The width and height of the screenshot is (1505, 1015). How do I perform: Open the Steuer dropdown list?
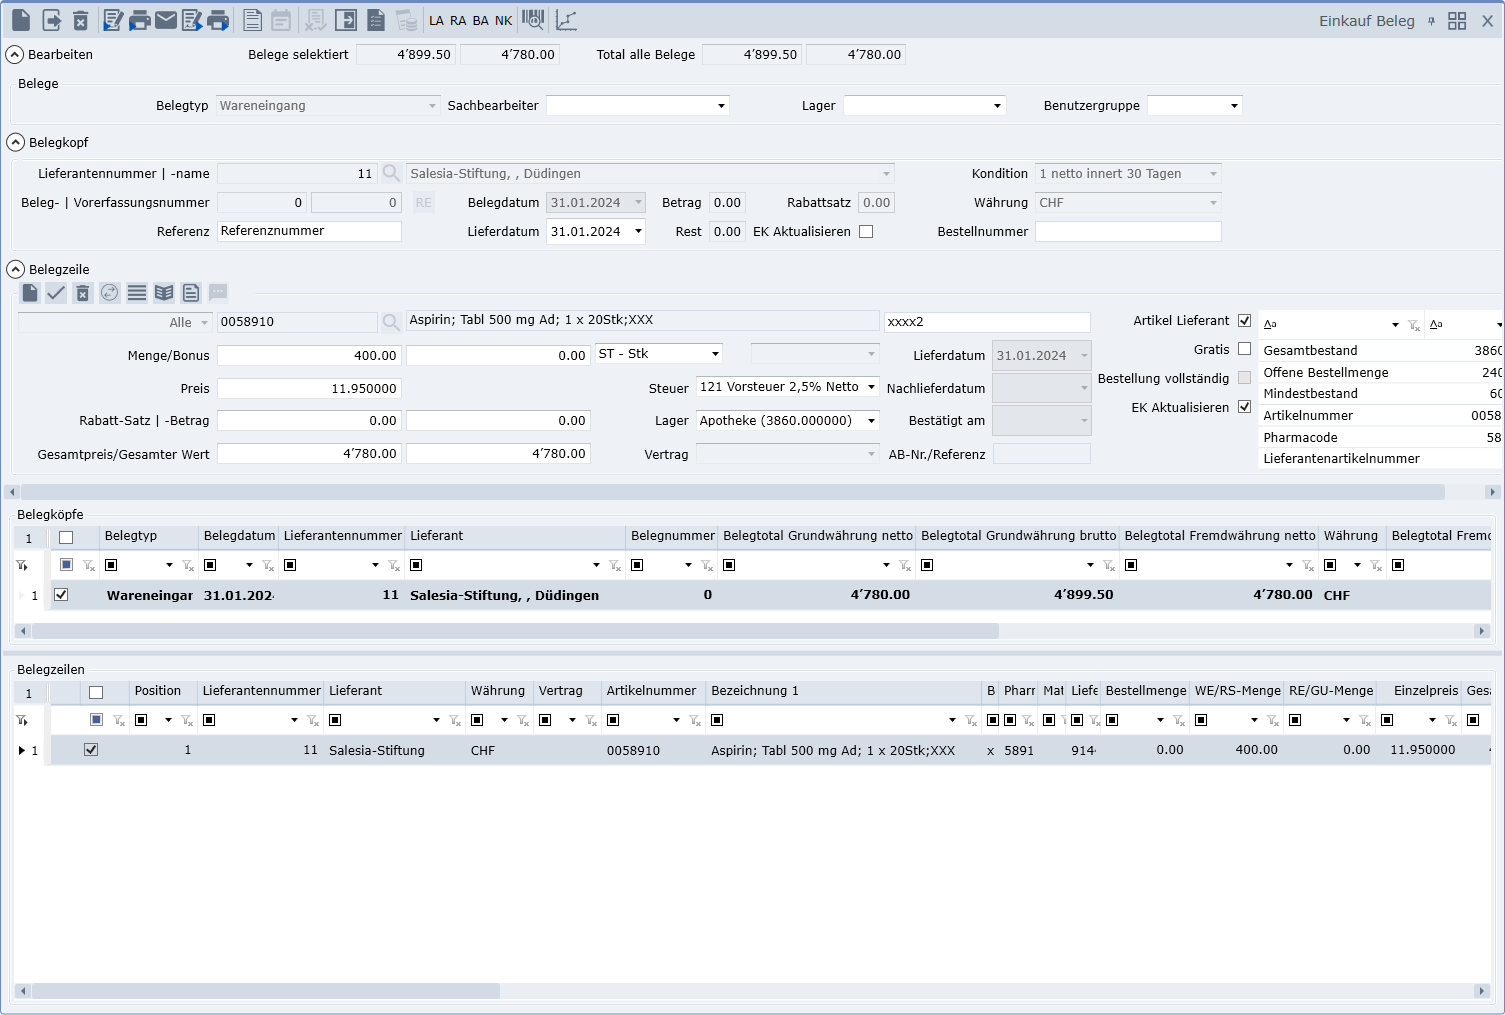click(x=871, y=387)
